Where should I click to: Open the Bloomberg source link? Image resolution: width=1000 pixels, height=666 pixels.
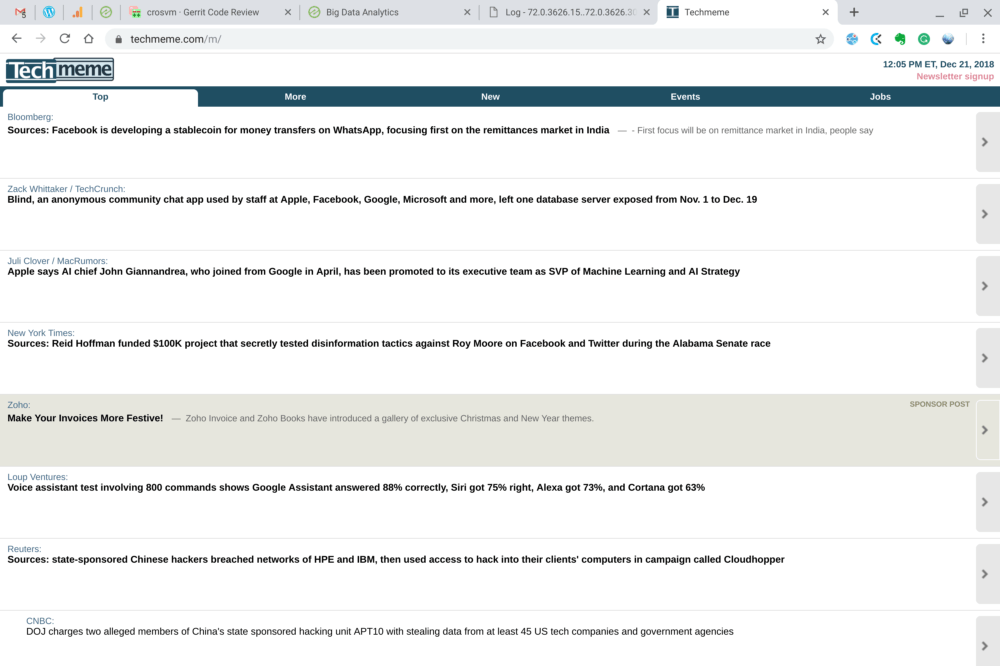(x=30, y=117)
